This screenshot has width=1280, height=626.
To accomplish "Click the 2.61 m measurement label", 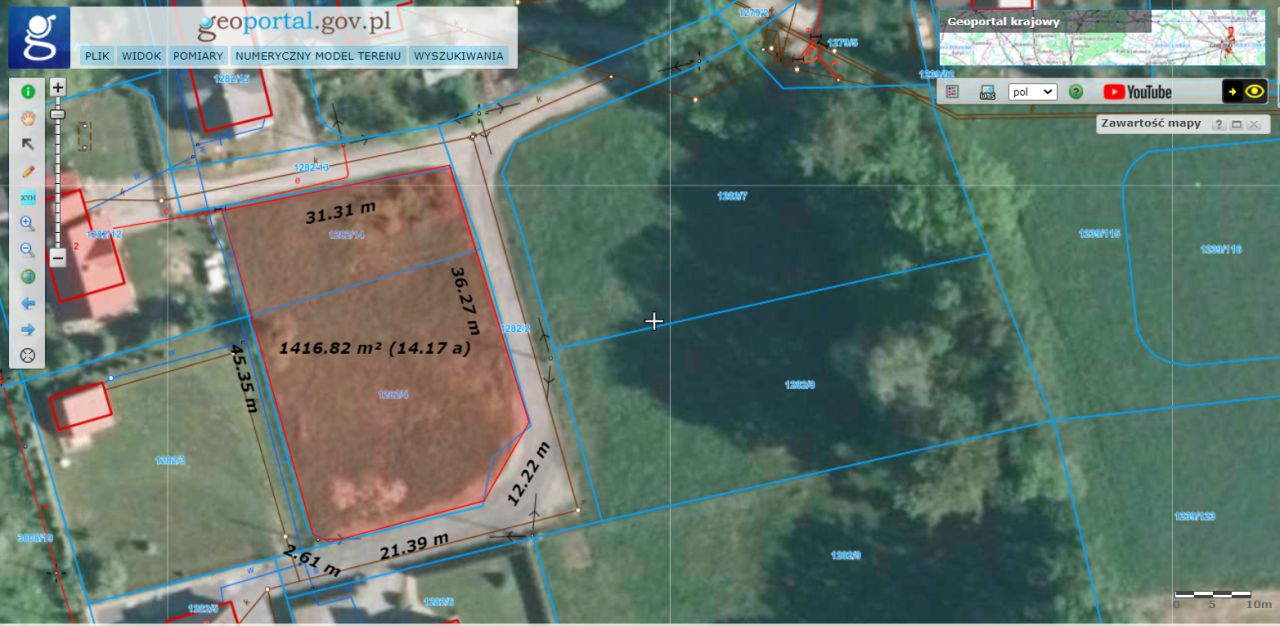I will coord(312,561).
